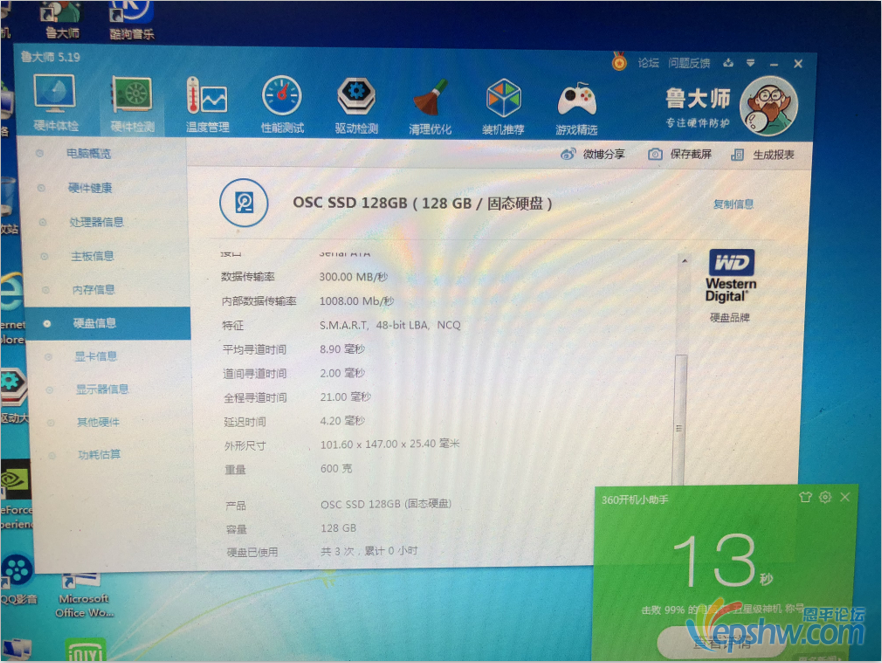The width and height of the screenshot is (882, 663).
Task: Select 硬盘信息 in the sidebar
Action: [x=107, y=323]
